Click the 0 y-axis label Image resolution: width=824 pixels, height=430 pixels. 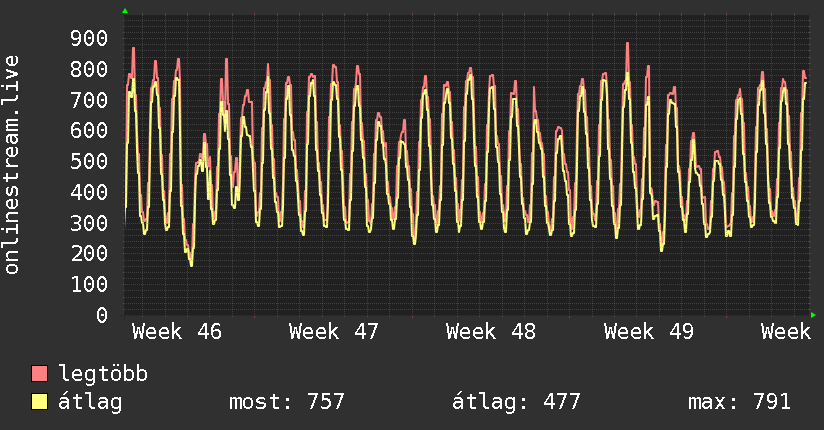pyautogui.click(x=102, y=315)
